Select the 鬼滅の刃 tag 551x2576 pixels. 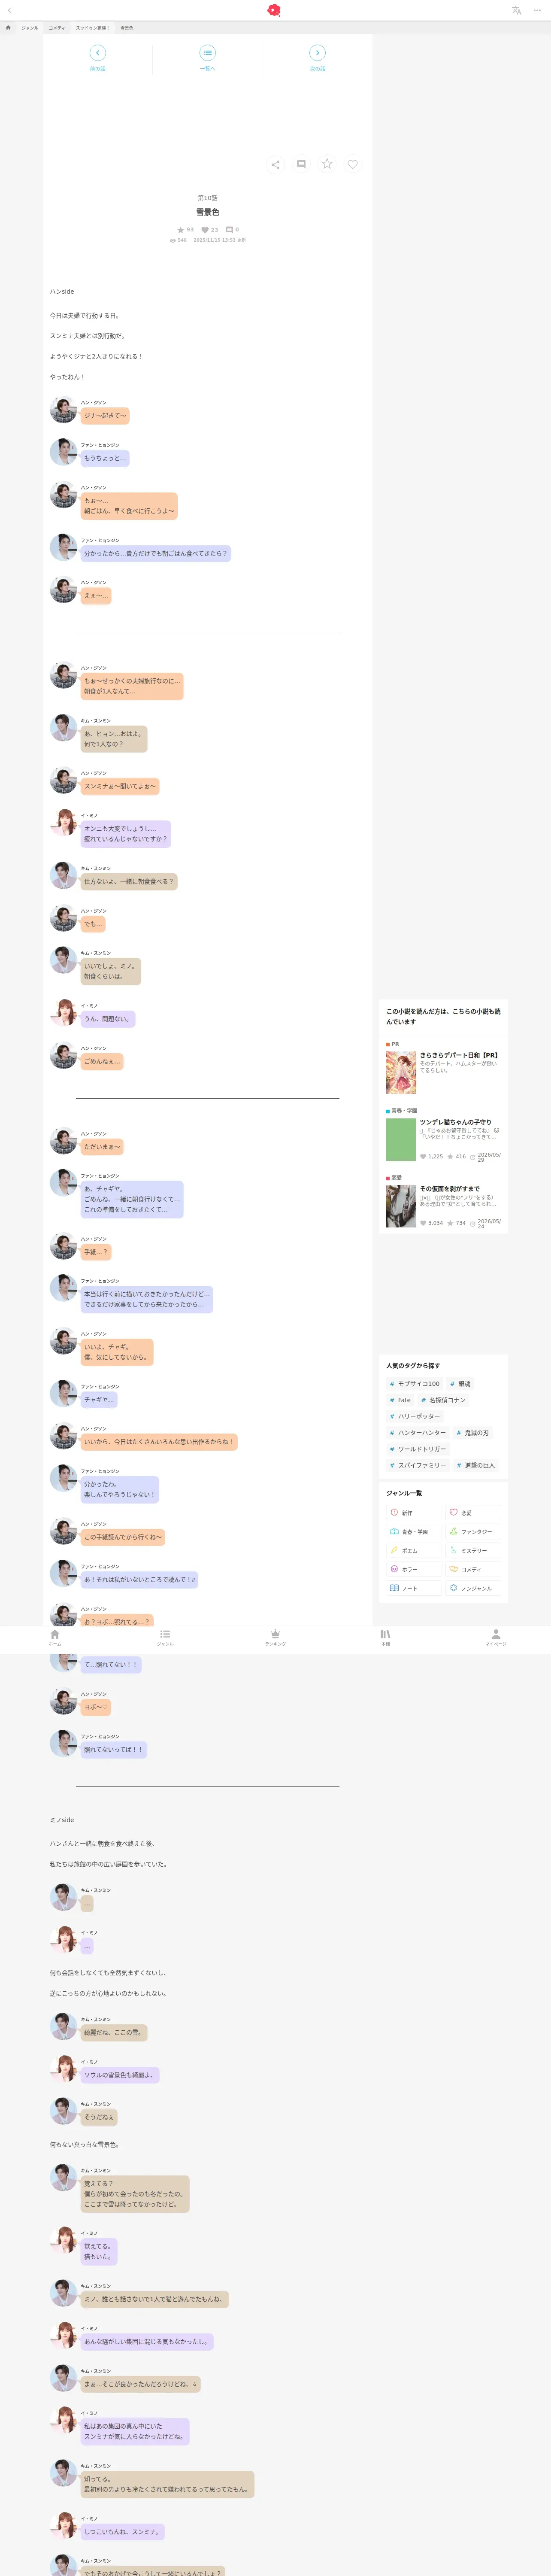click(x=473, y=1433)
